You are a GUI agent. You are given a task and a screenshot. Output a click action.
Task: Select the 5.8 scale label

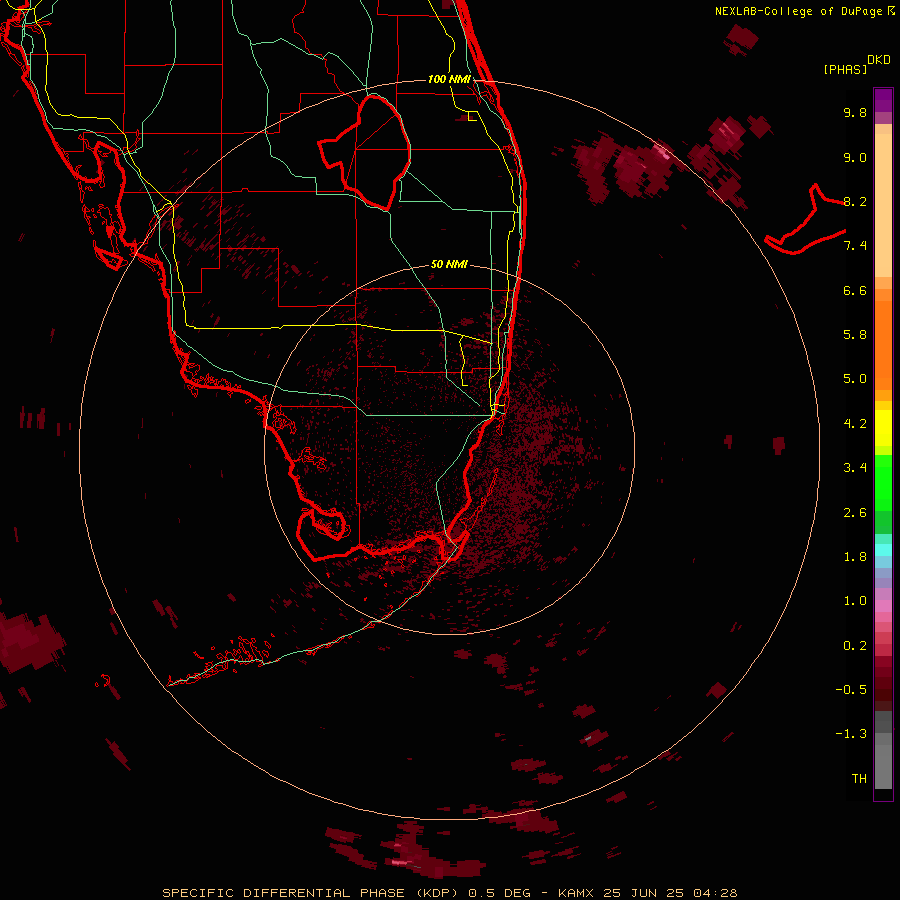855,335
